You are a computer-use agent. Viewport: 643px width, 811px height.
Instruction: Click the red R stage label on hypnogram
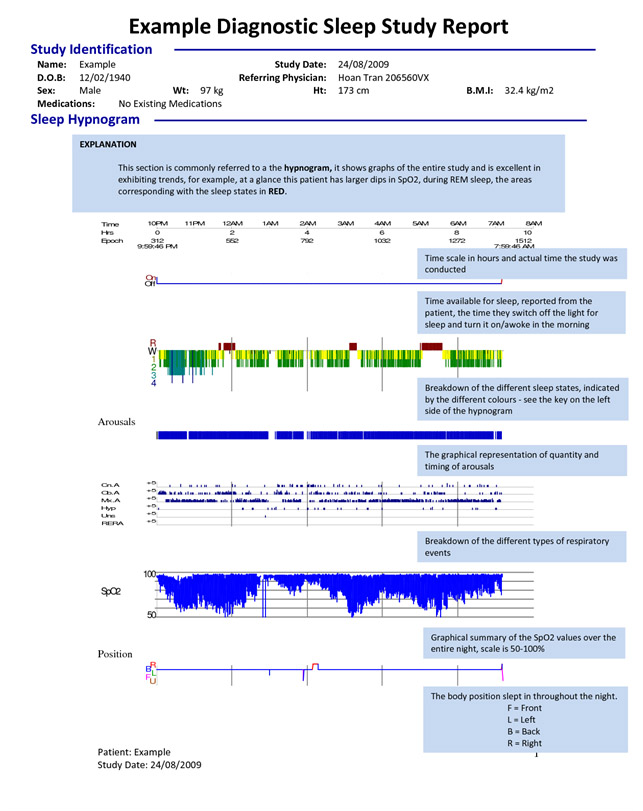[153, 343]
